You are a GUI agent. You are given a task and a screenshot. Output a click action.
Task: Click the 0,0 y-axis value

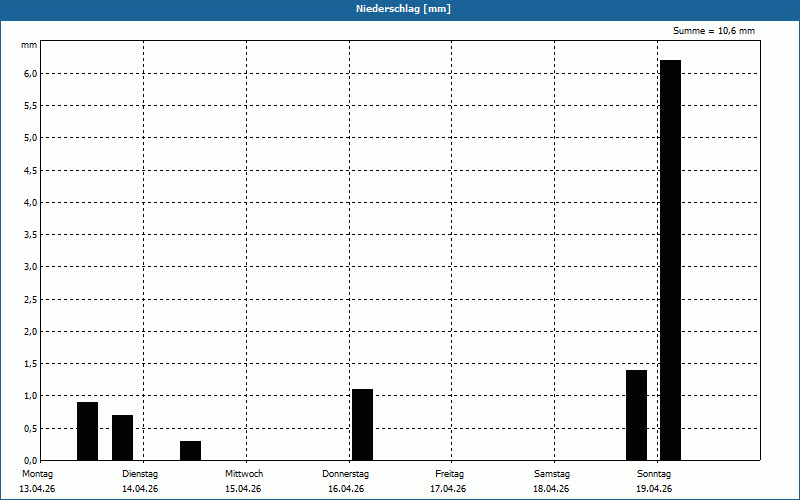[31, 460]
